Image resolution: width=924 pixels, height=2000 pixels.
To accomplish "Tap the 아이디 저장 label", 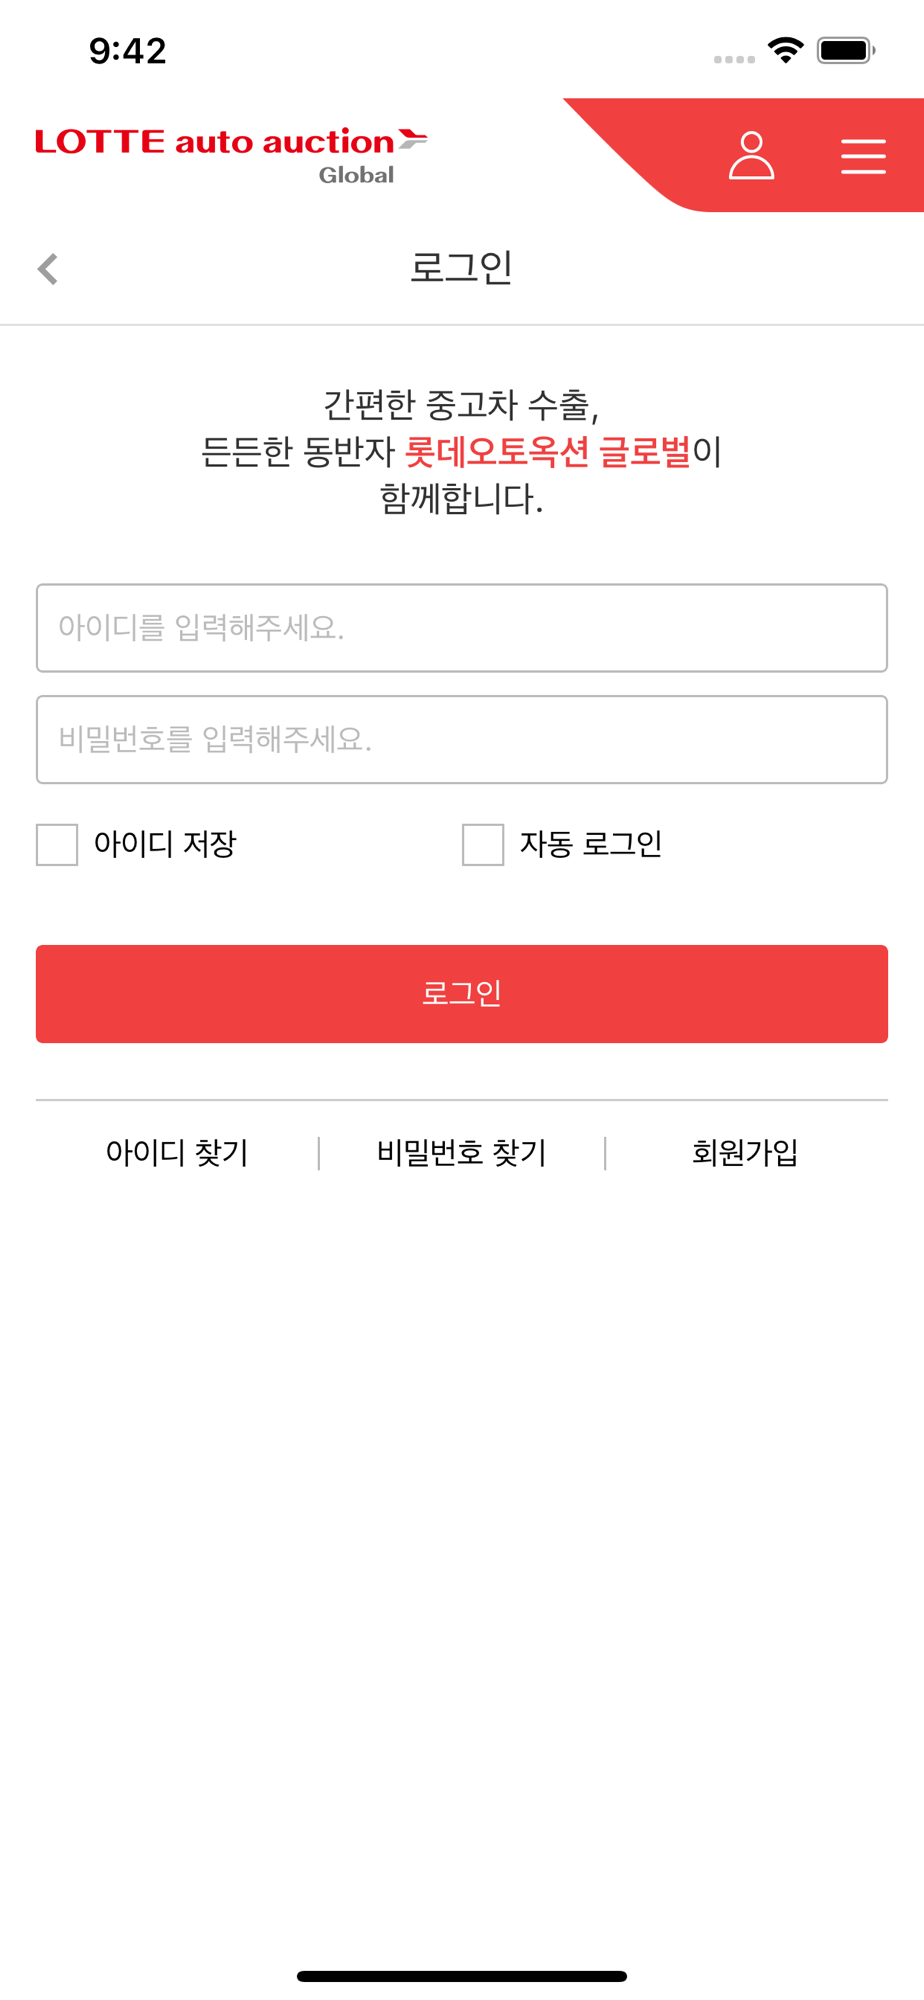I will pyautogui.click(x=165, y=844).
